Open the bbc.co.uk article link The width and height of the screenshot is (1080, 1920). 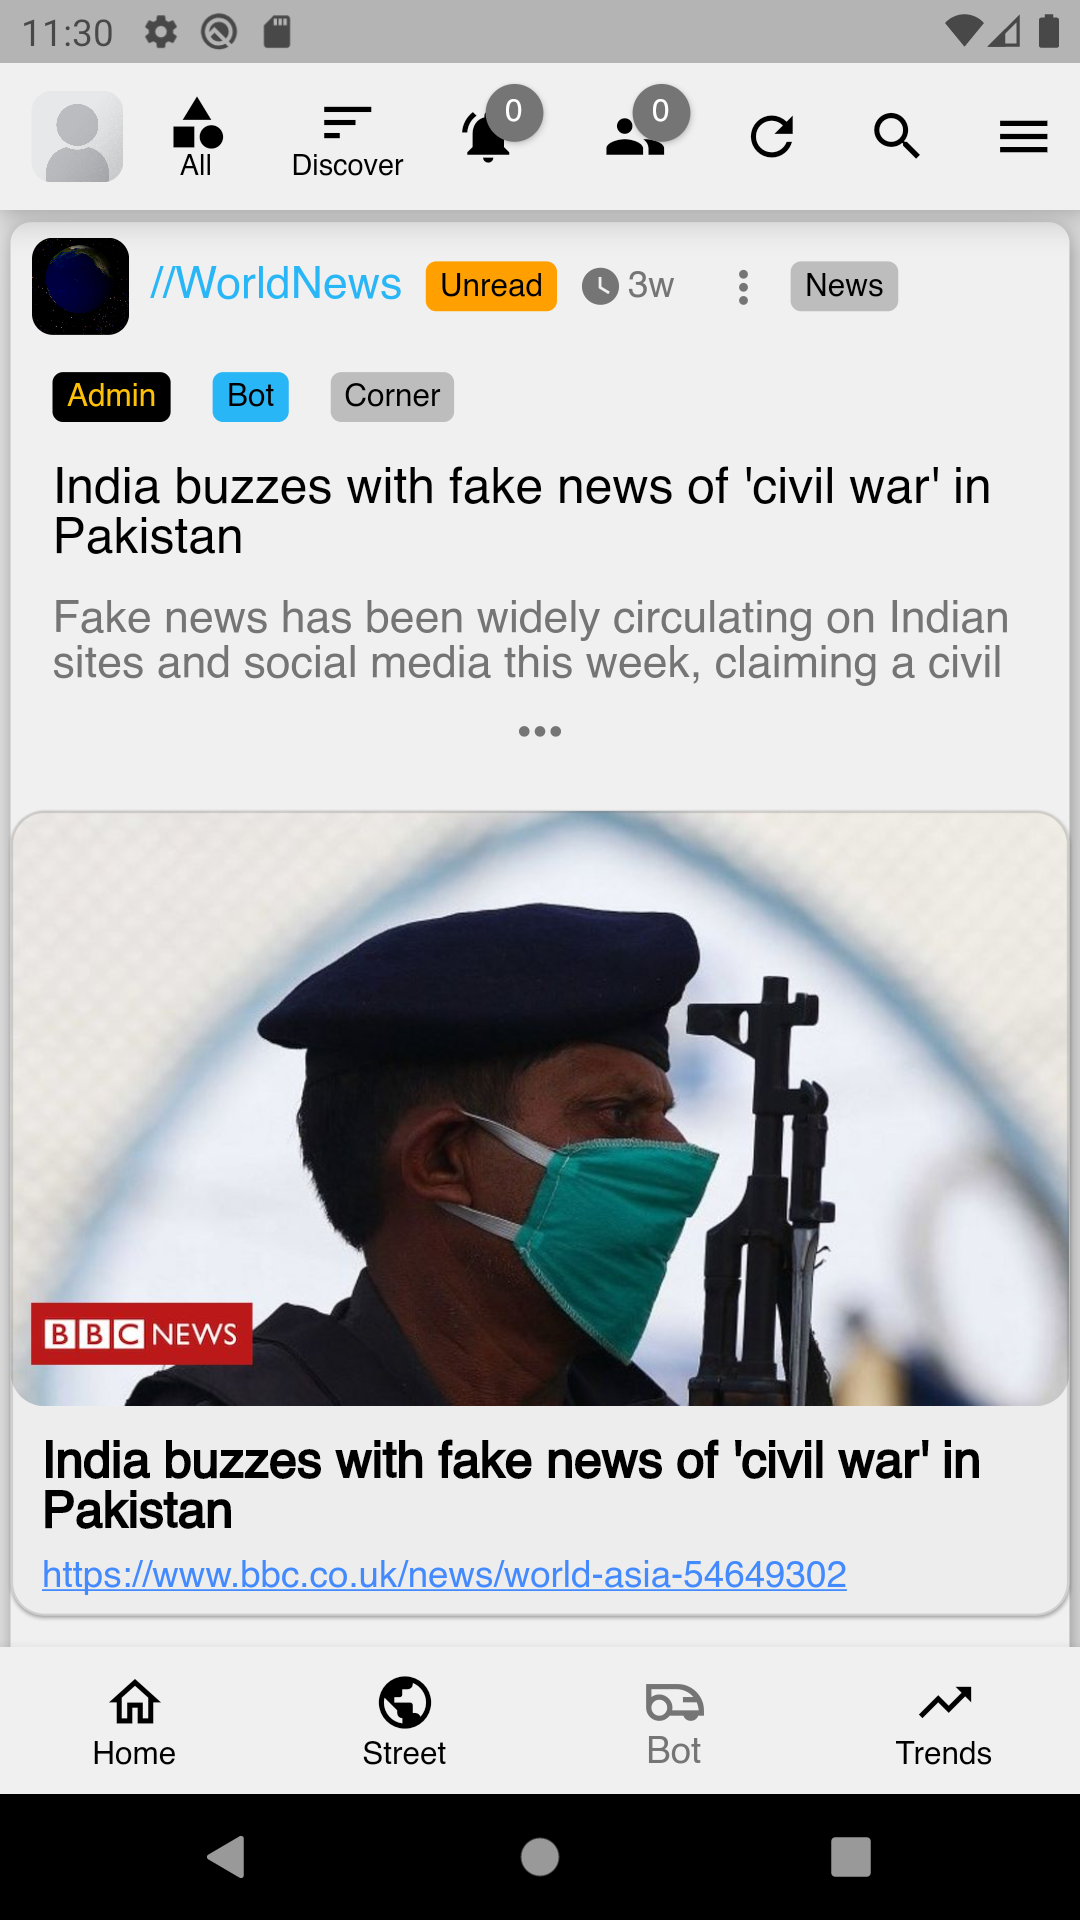(444, 1575)
